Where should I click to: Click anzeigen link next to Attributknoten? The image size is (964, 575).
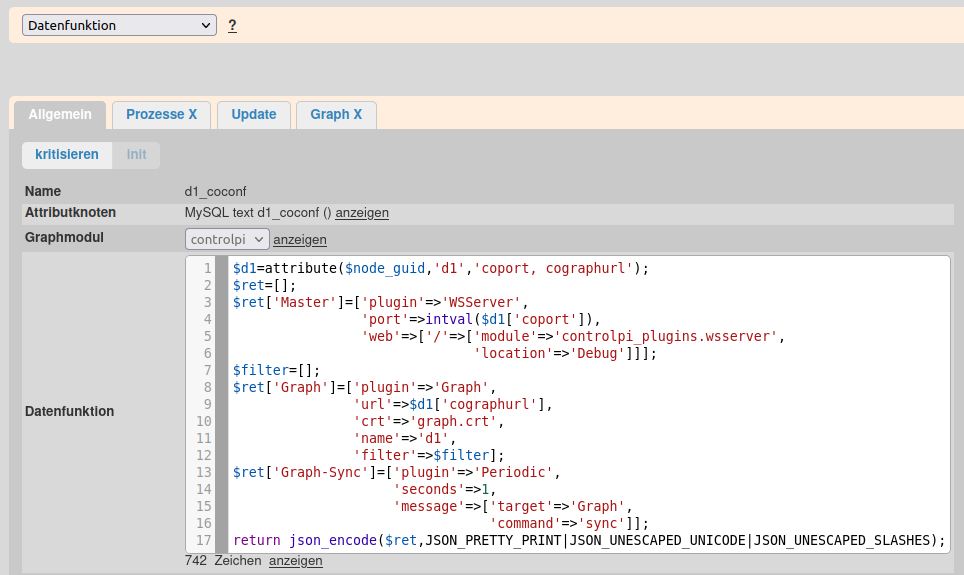(x=362, y=213)
